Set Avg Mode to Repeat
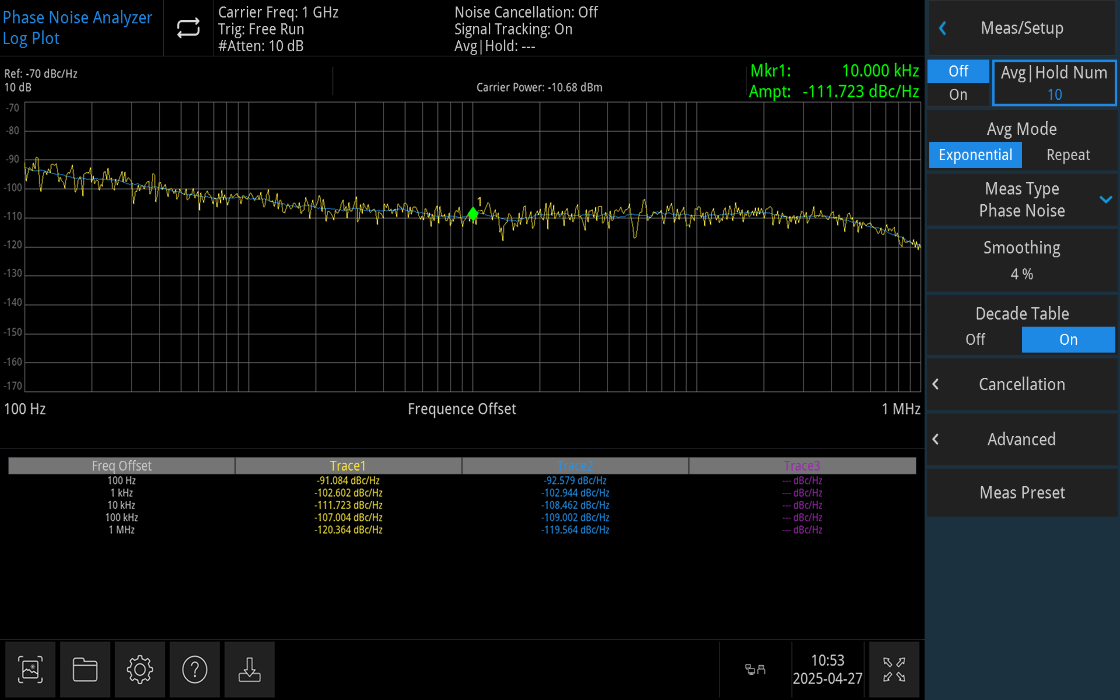 pos(1067,154)
